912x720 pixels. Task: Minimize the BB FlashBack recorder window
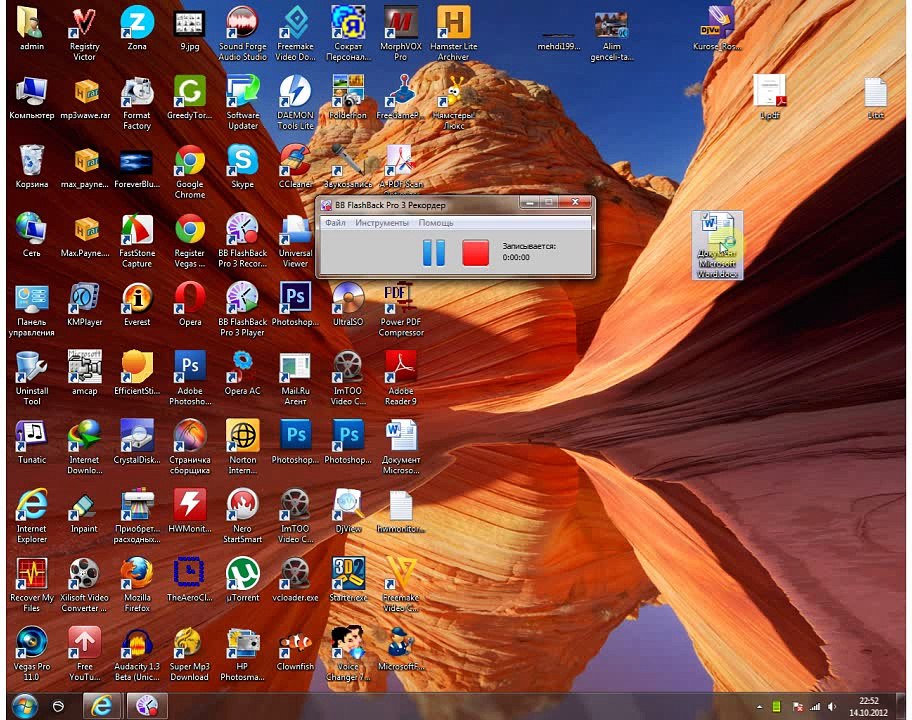coord(529,202)
